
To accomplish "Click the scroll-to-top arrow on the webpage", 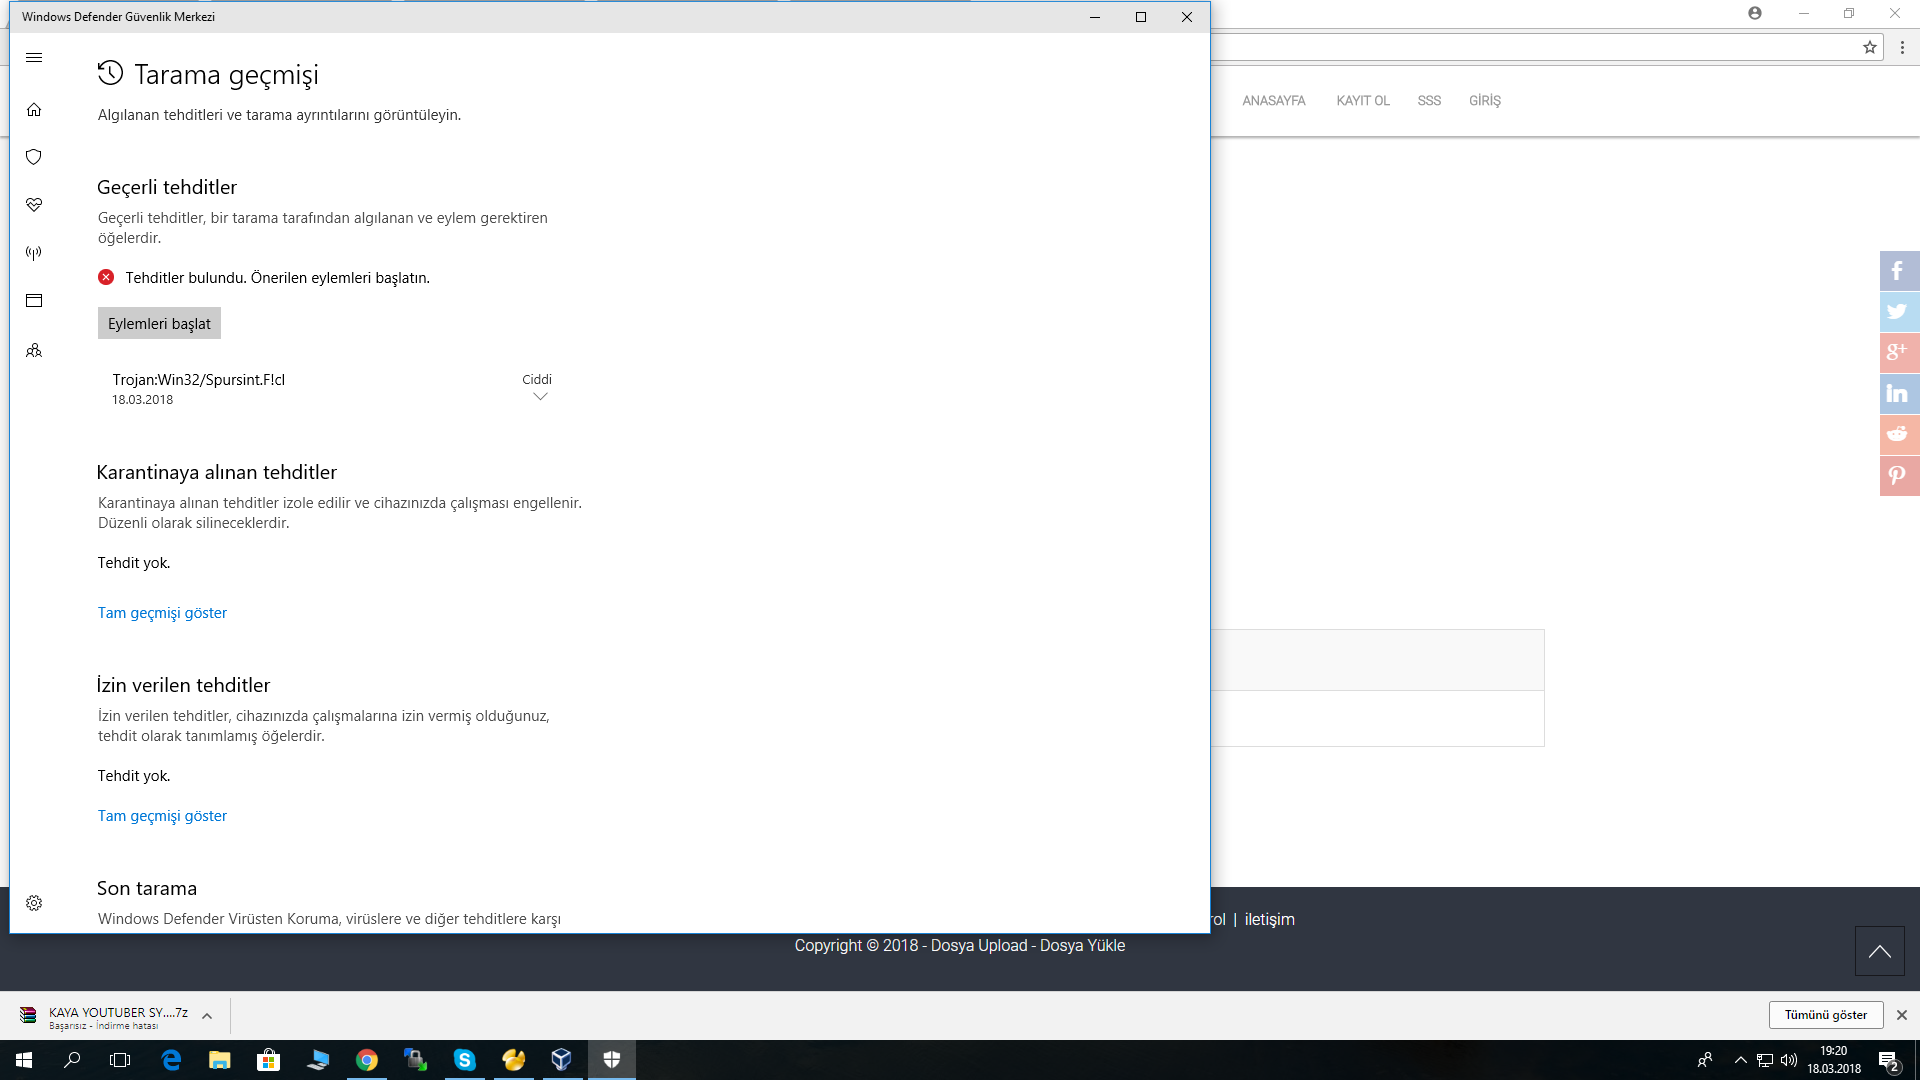I will (x=1880, y=951).
